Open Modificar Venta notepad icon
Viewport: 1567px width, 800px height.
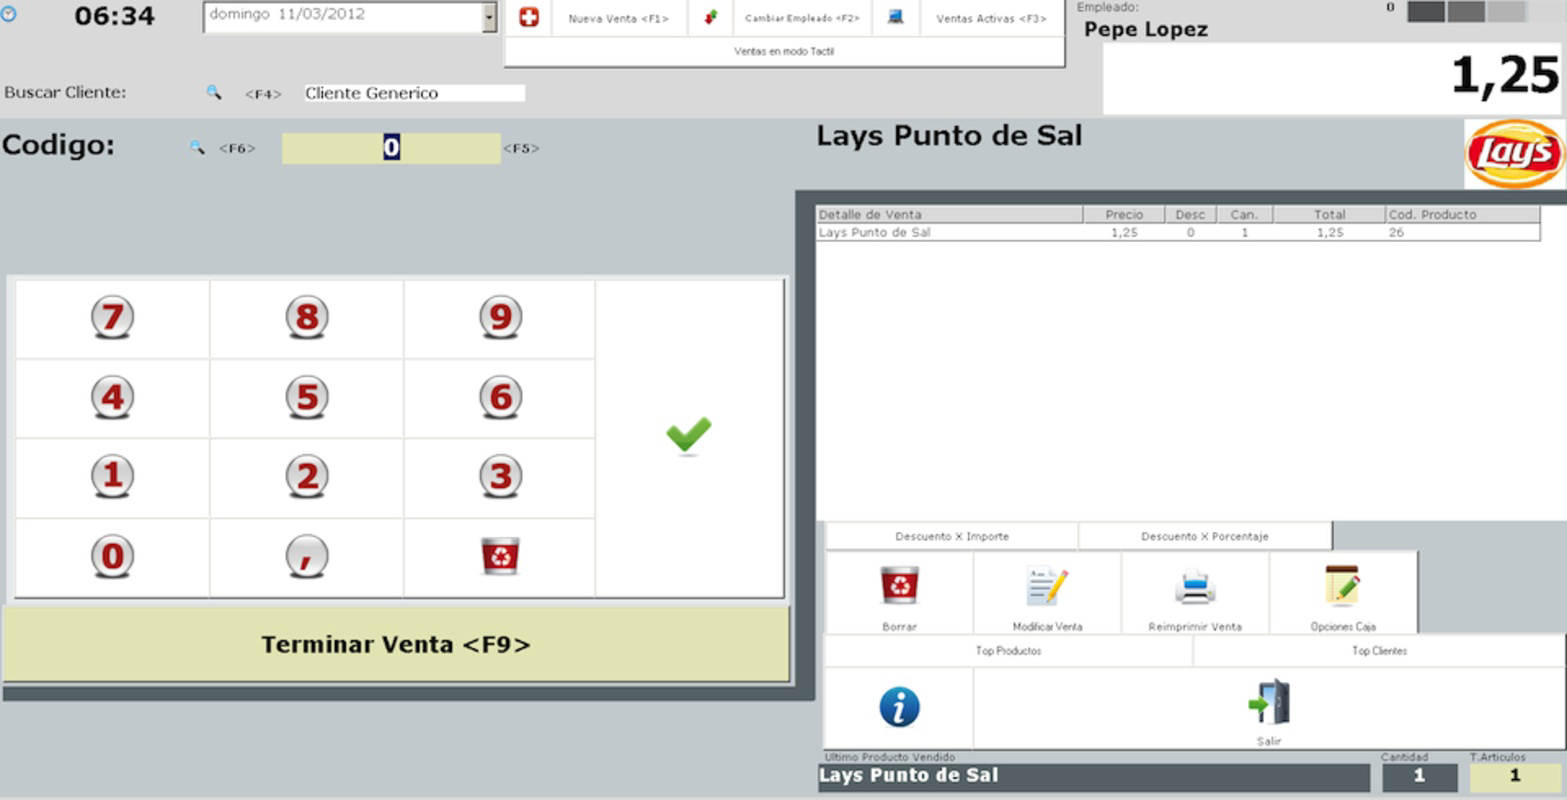tap(1047, 586)
